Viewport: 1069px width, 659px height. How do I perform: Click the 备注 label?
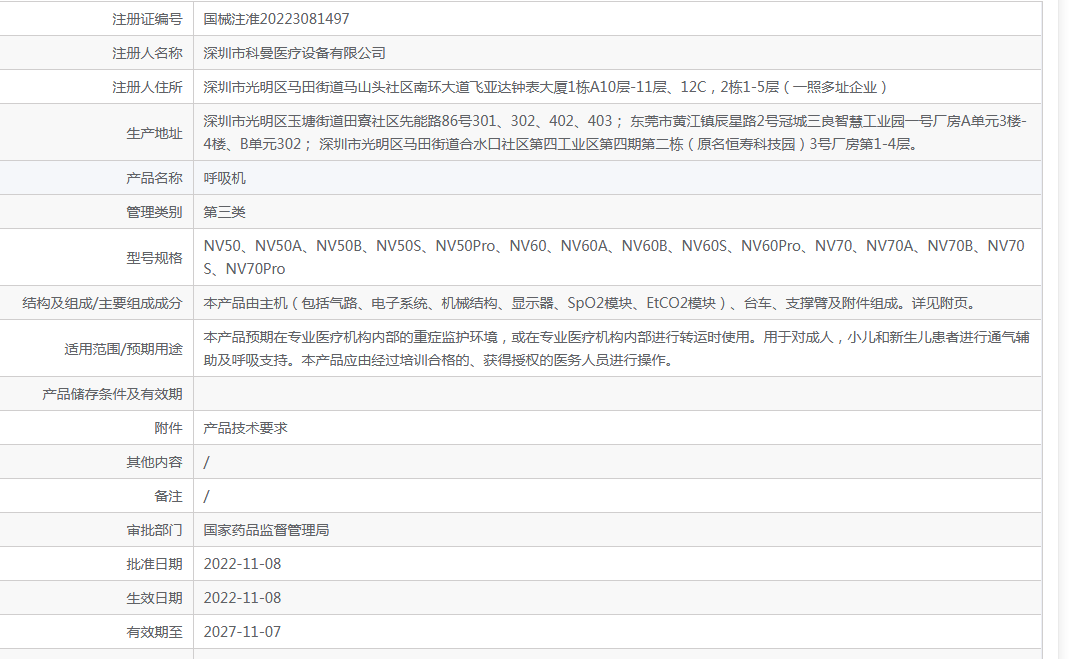(x=168, y=496)
